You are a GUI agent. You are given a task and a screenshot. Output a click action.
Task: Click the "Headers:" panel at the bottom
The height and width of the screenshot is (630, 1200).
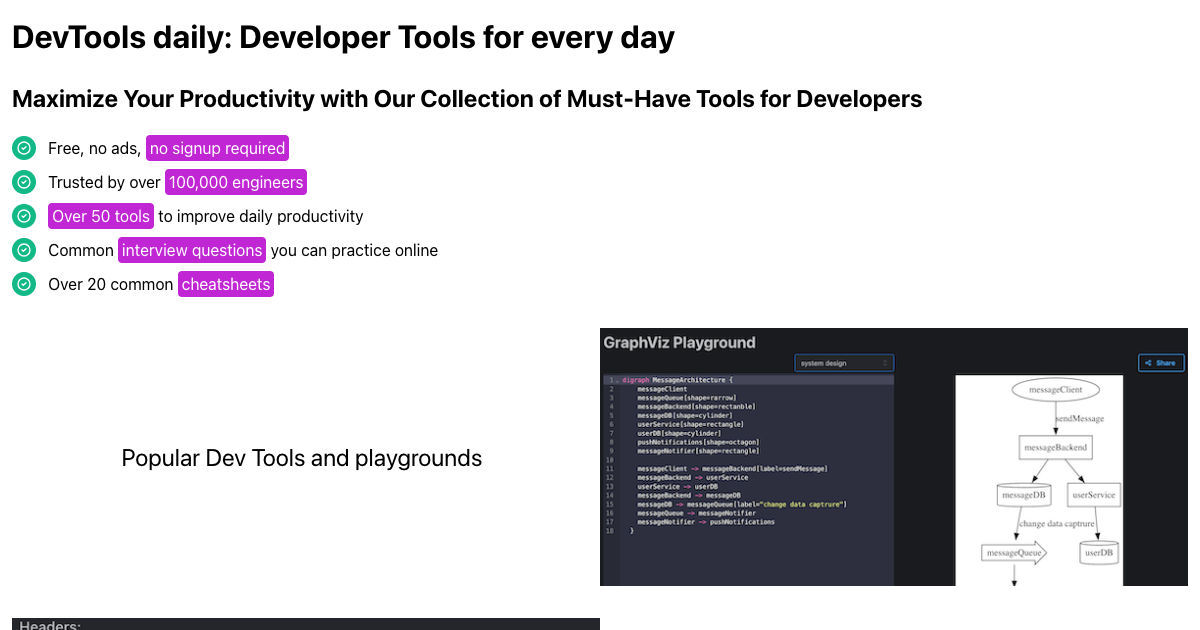pos(306,624)
